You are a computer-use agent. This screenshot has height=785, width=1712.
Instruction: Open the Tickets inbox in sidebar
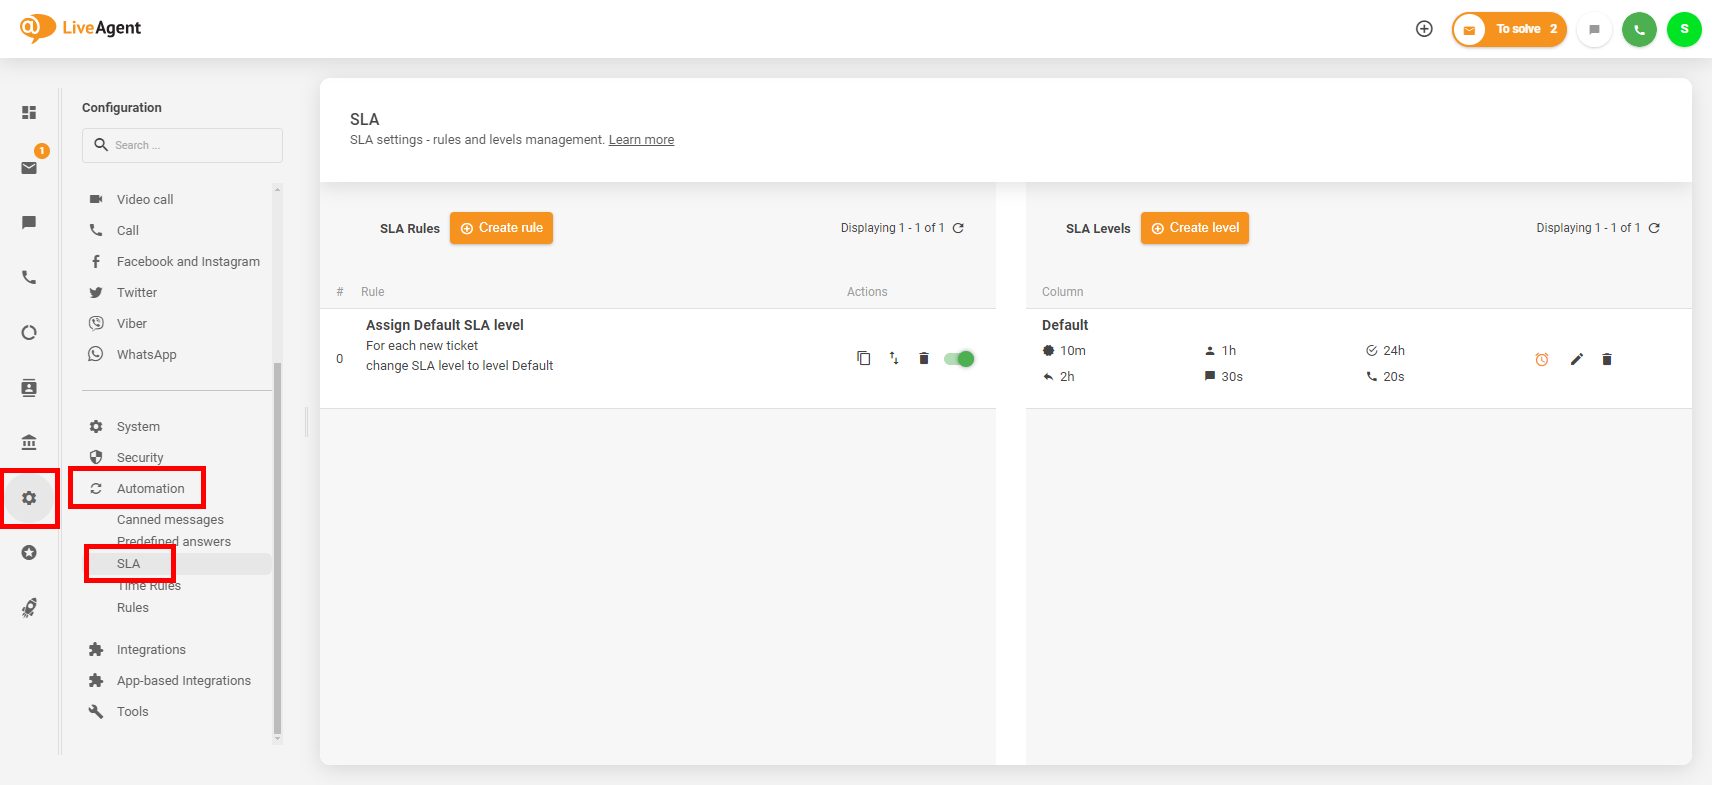(29, 168)
